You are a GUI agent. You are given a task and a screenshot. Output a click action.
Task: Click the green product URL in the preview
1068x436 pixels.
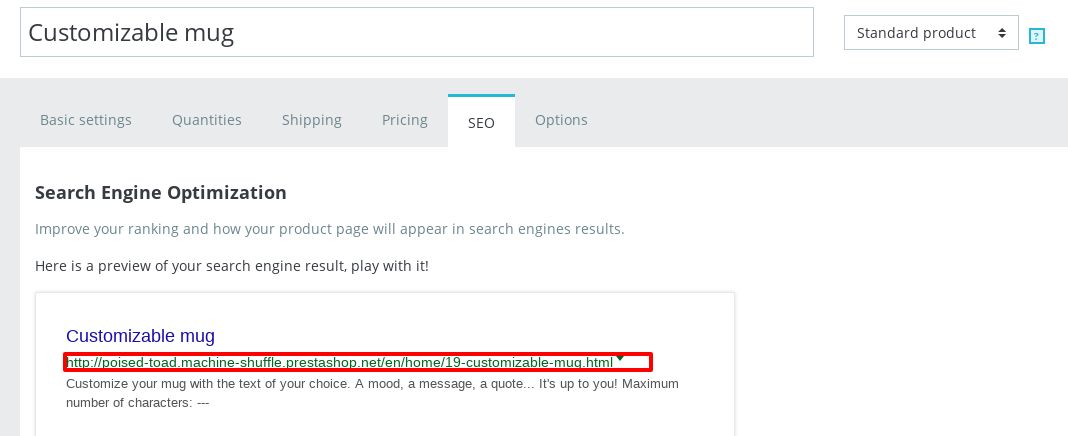(340, 362)
